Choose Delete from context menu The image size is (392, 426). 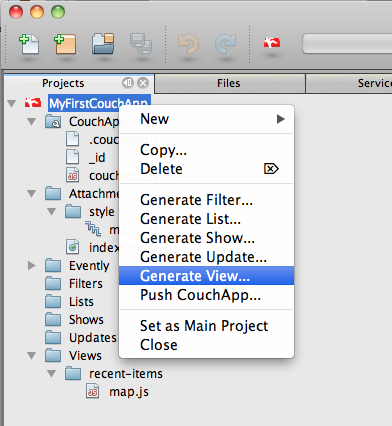point(206,169)
